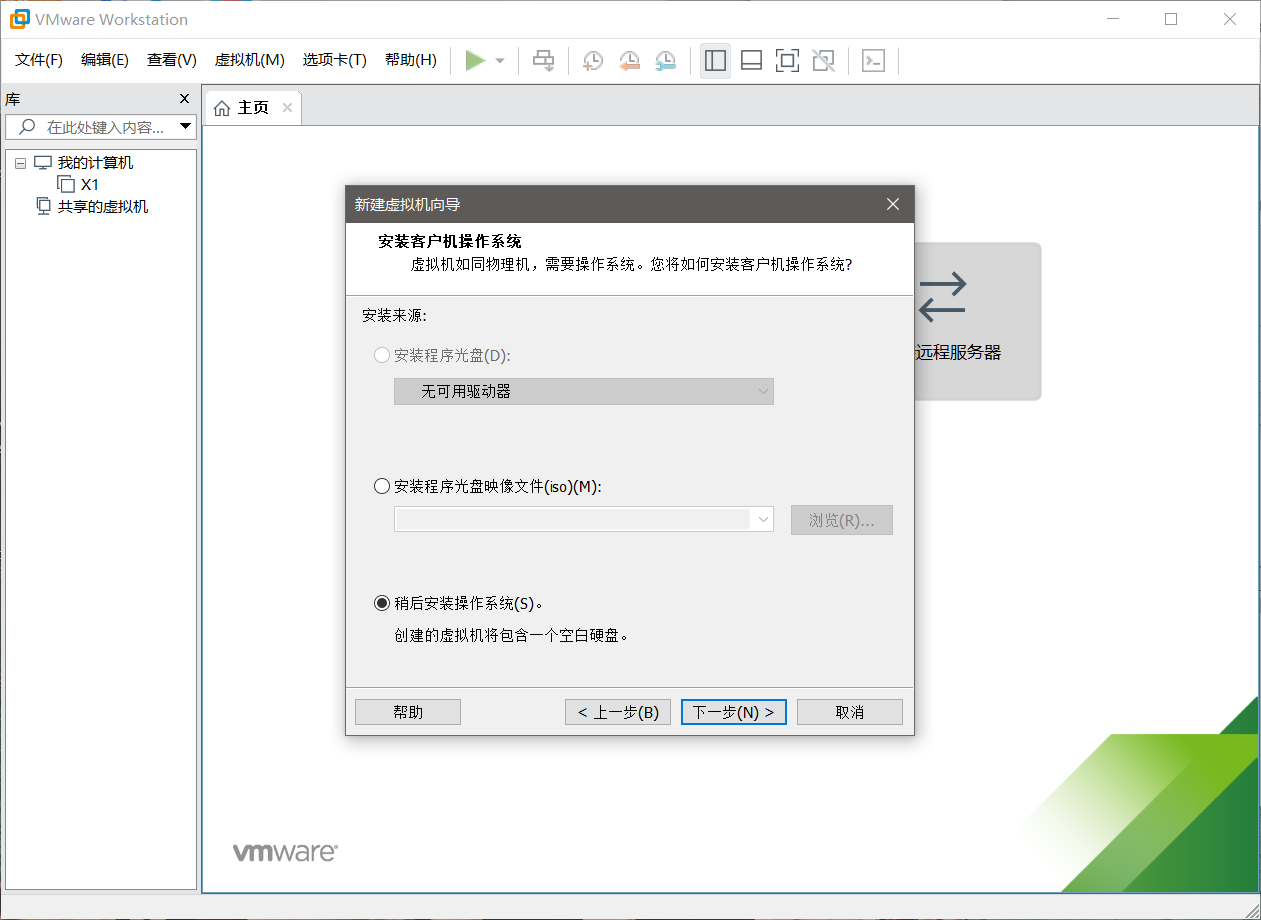Click the 库 panel title text
Image resolution: width=1261 pixels, height=920 pixels.
[13, 99]
